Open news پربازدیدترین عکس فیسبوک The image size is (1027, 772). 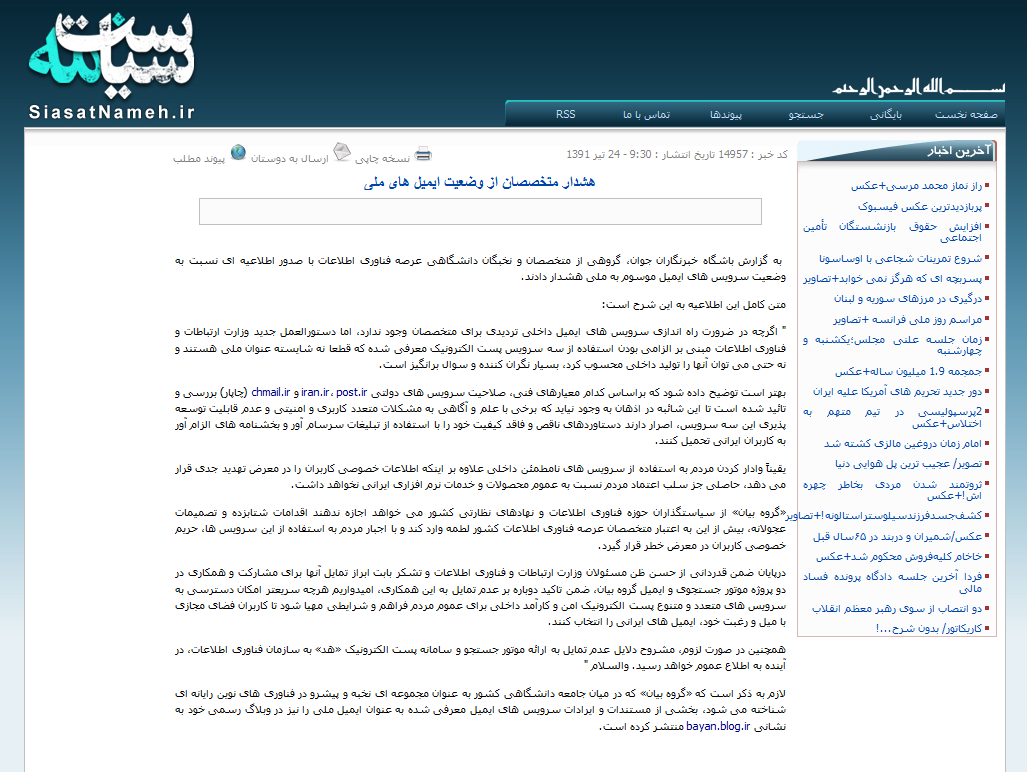tap(920, 206)
